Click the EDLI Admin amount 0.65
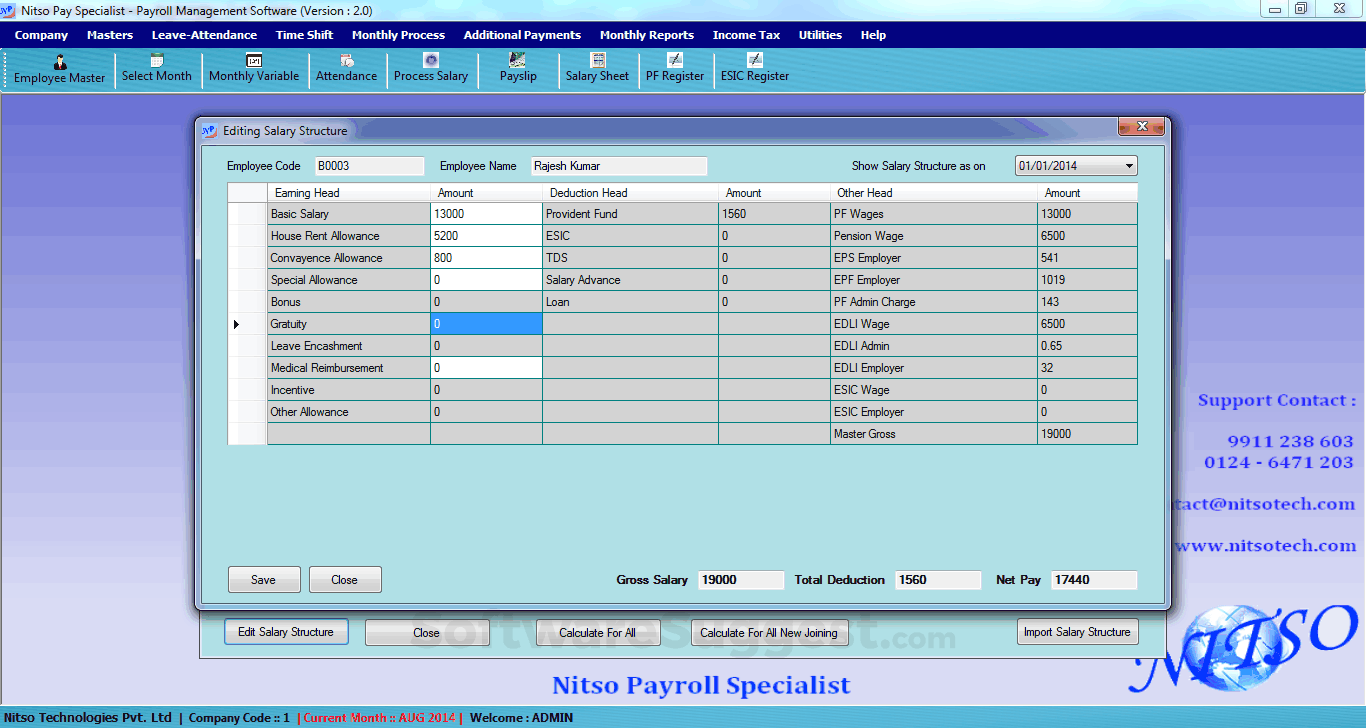Viewport: 1366px width, 728px height. tap(1088, 346)
